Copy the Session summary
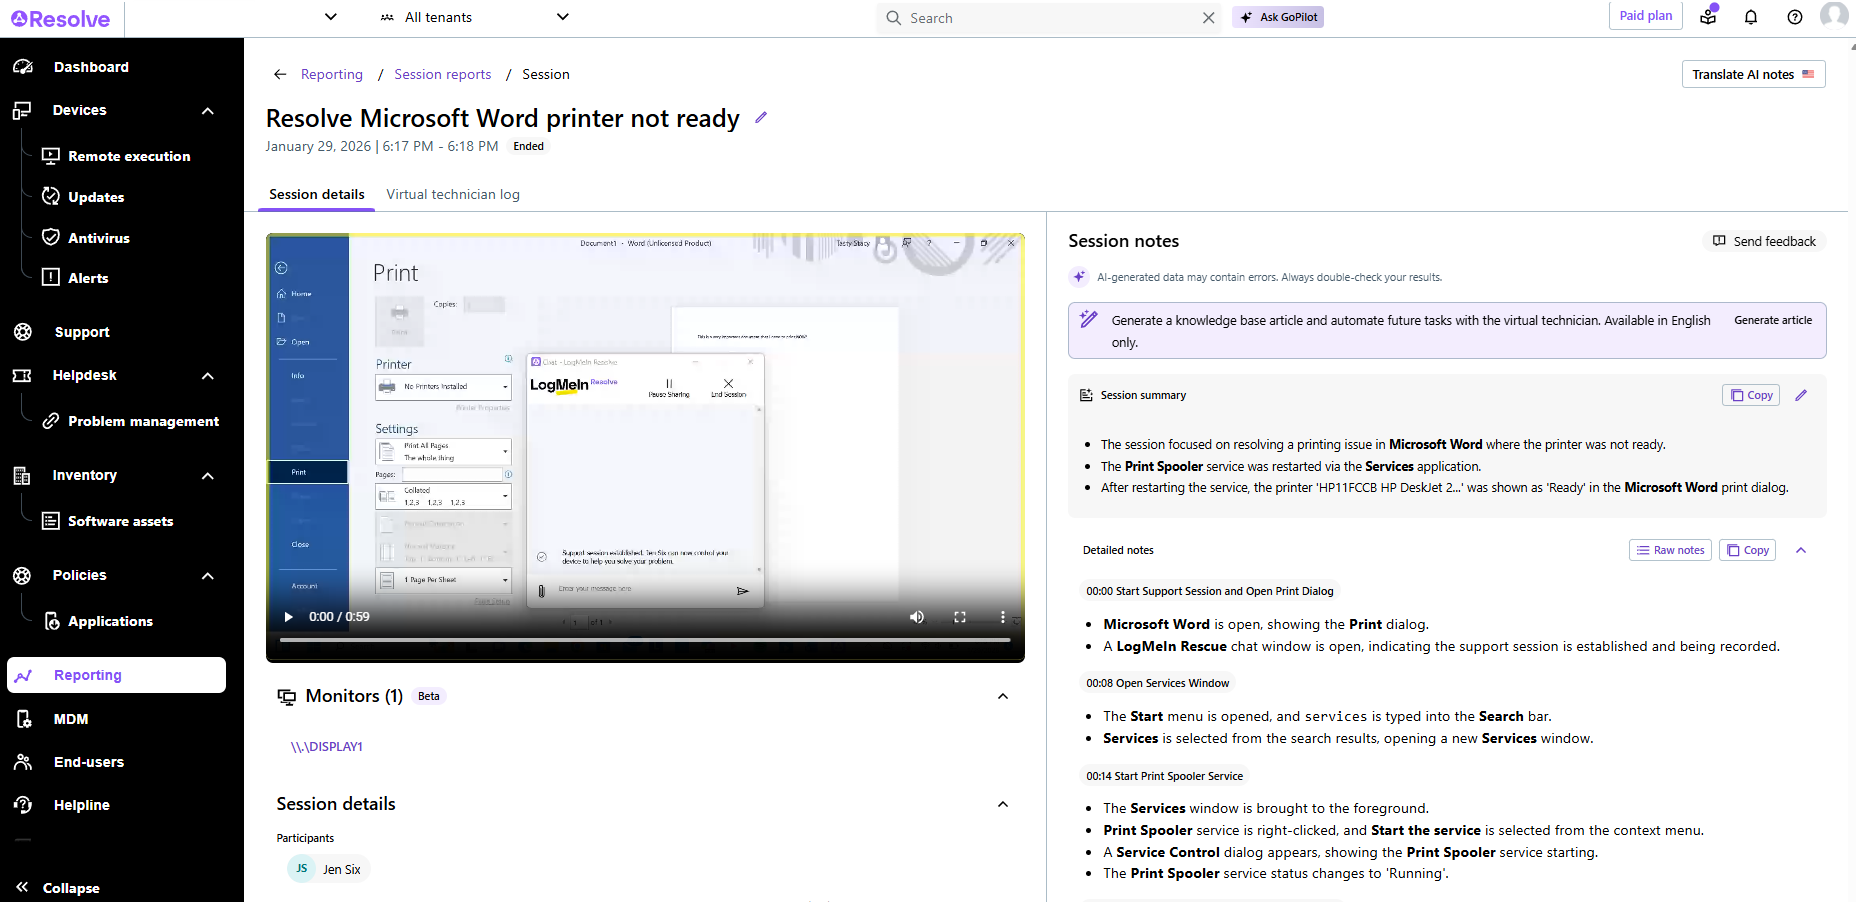The image size is (1856, 902). tap(1751, 395)
